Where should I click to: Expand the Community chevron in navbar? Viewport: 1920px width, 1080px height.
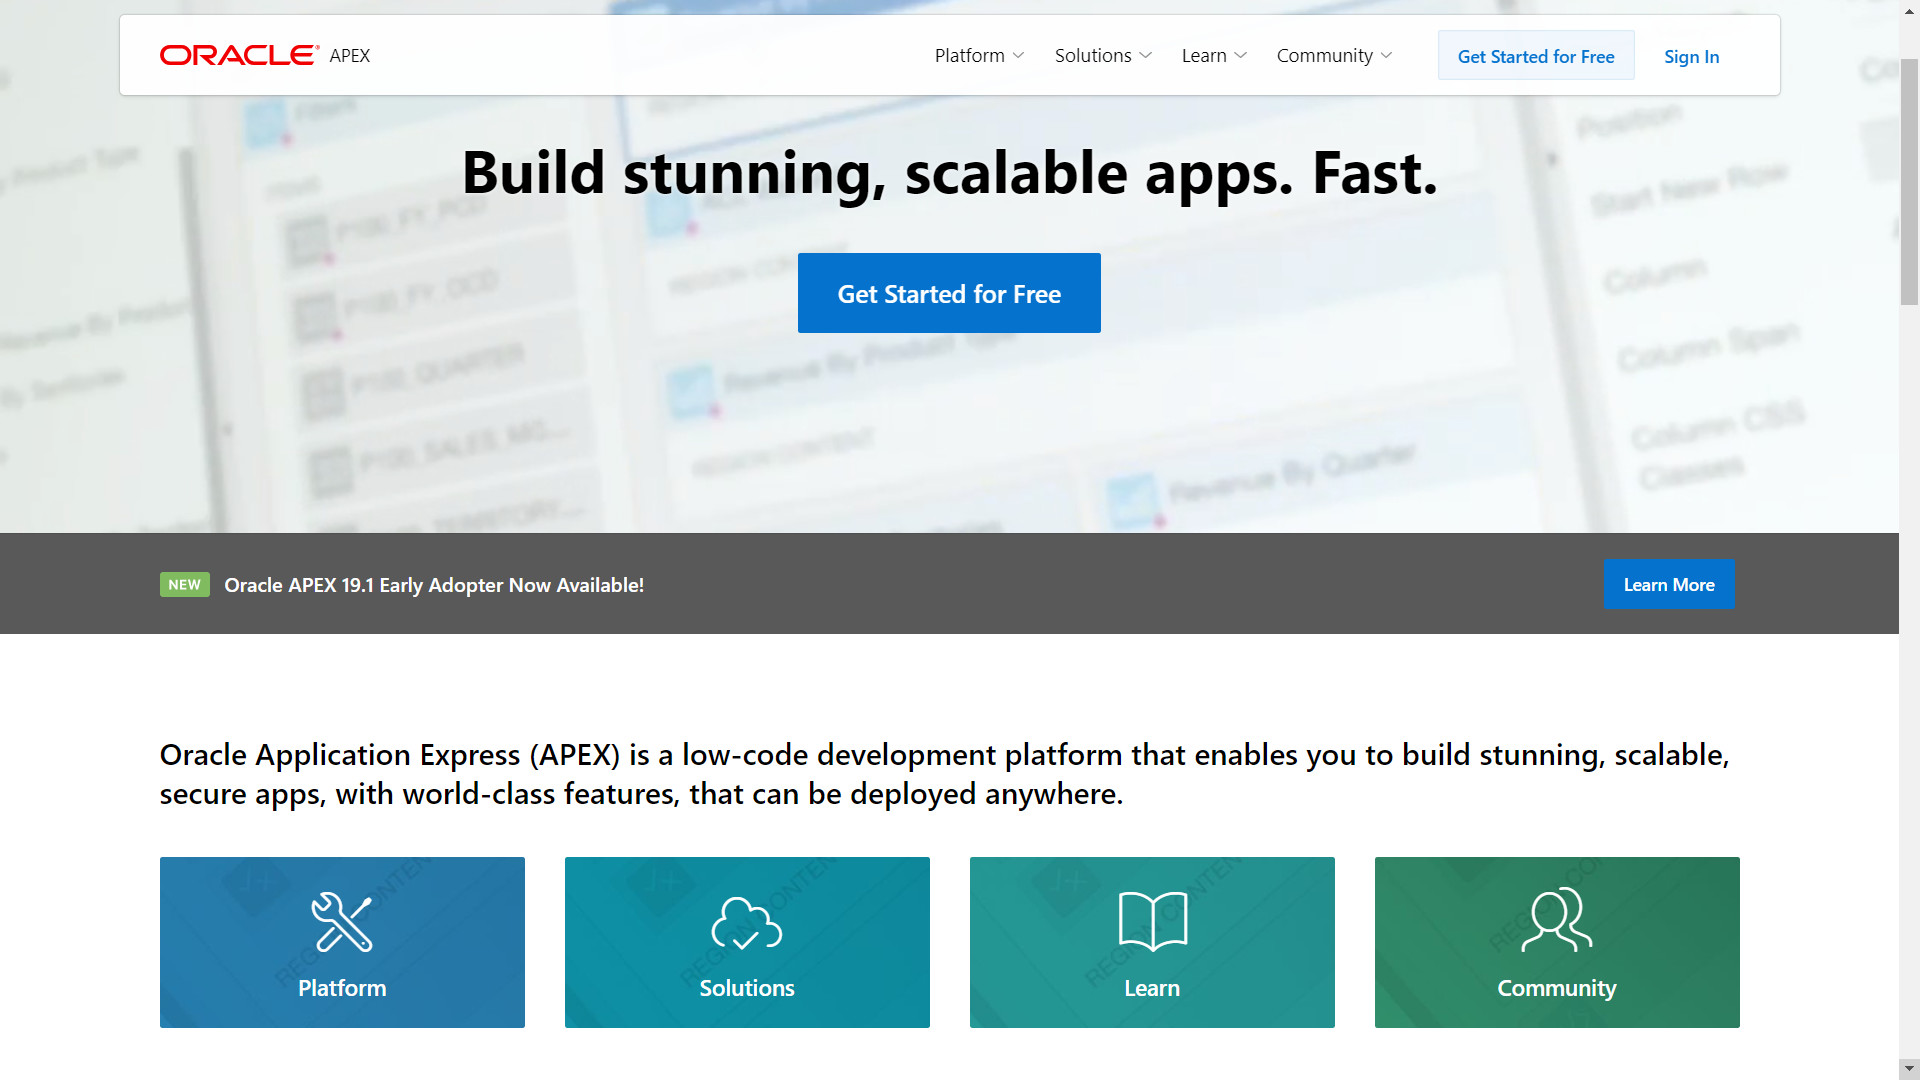pyautogui.click(x=1386, y=56)
